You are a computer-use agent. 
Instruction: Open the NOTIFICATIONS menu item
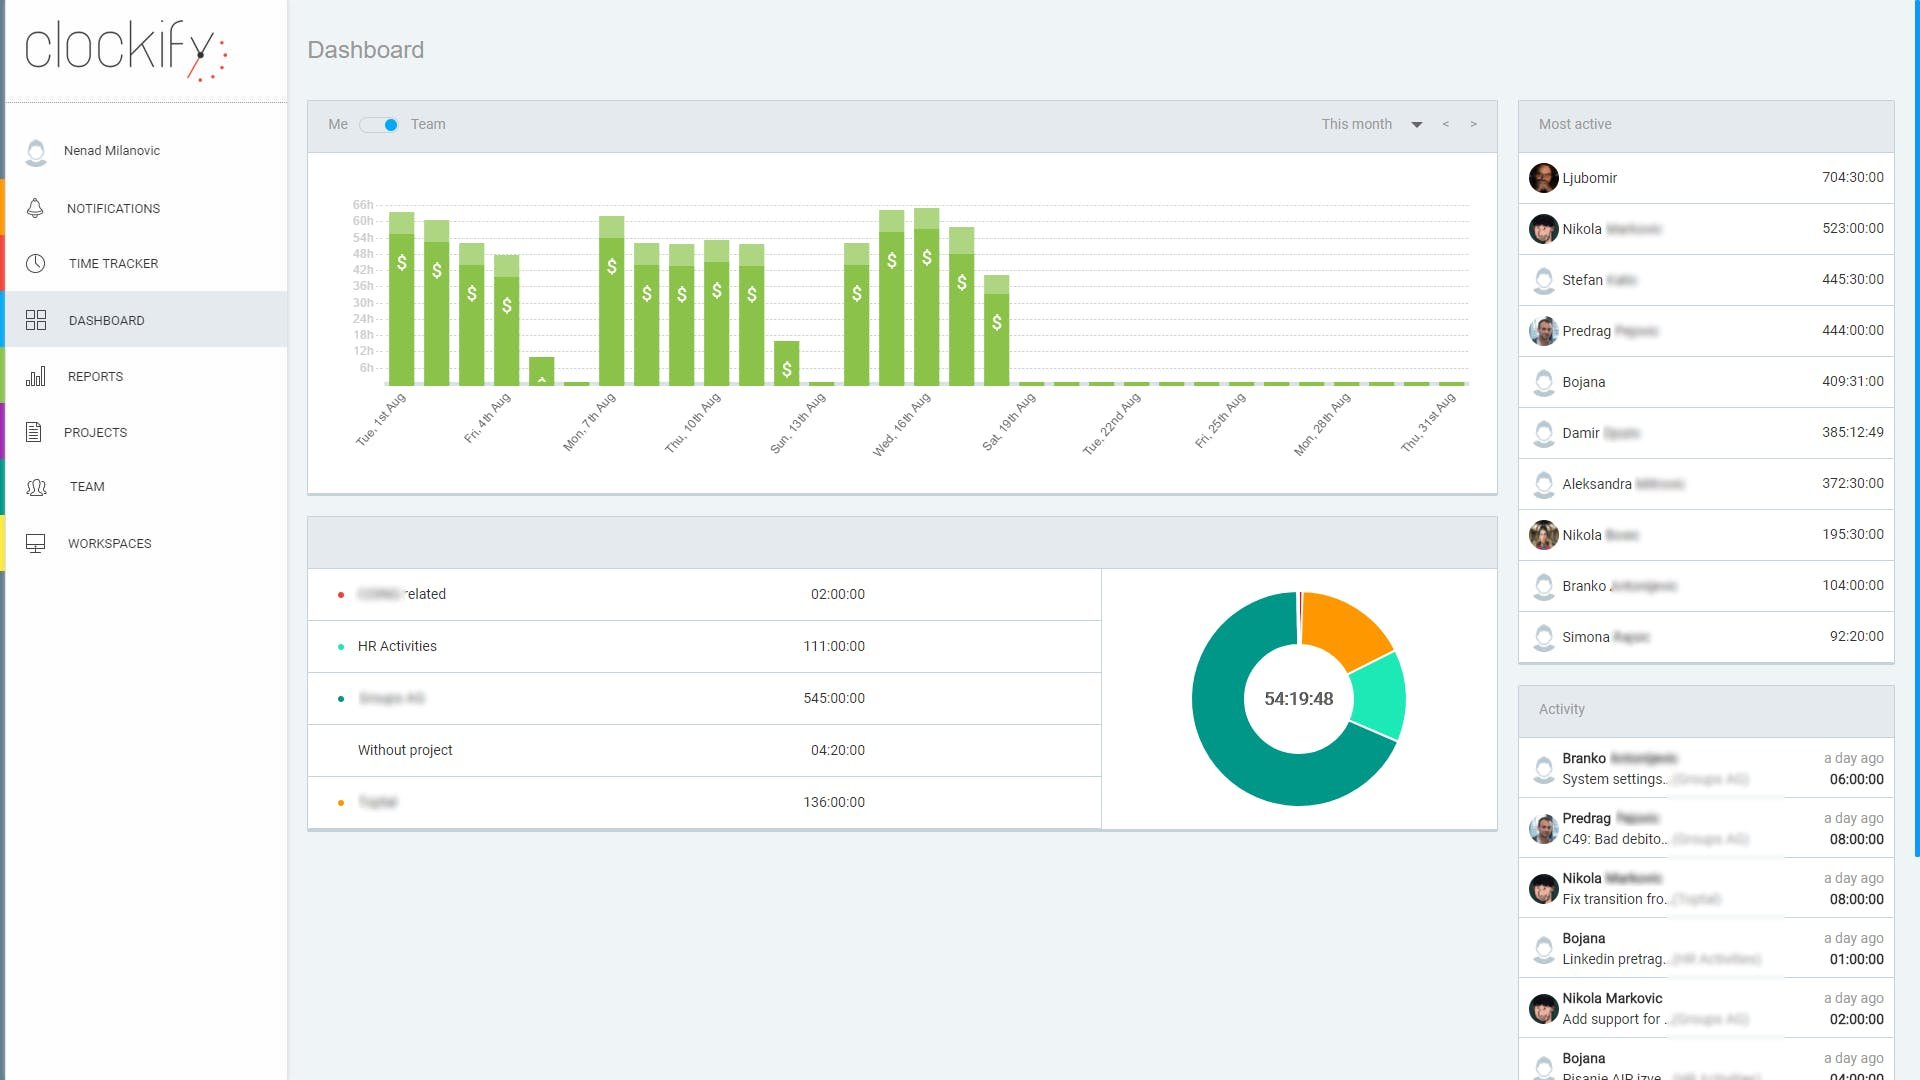[x=146, y=208]
